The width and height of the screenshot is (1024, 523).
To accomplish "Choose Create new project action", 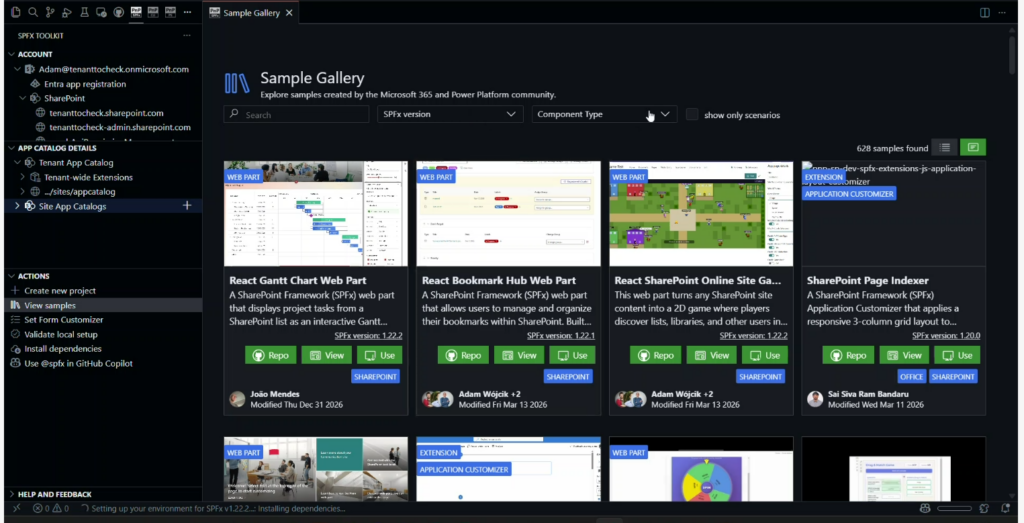I will point(60,291).
